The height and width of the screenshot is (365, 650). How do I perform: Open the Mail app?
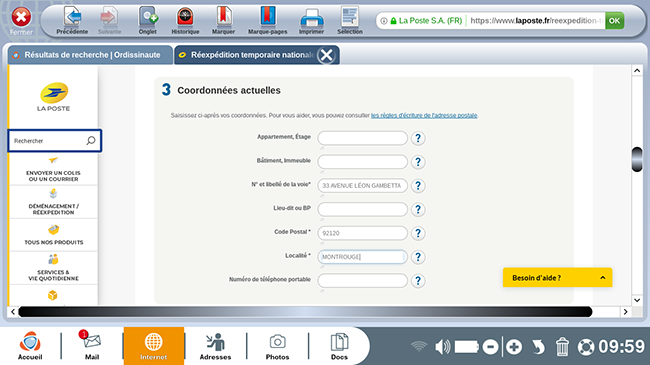coord(92,346)
